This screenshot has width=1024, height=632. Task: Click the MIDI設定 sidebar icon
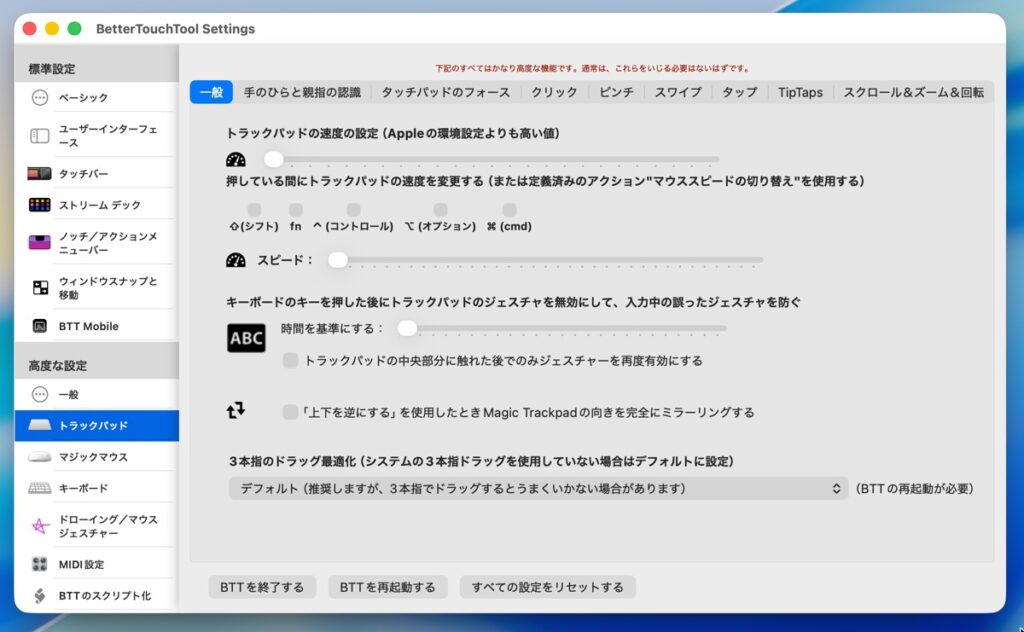click(40, 564)
